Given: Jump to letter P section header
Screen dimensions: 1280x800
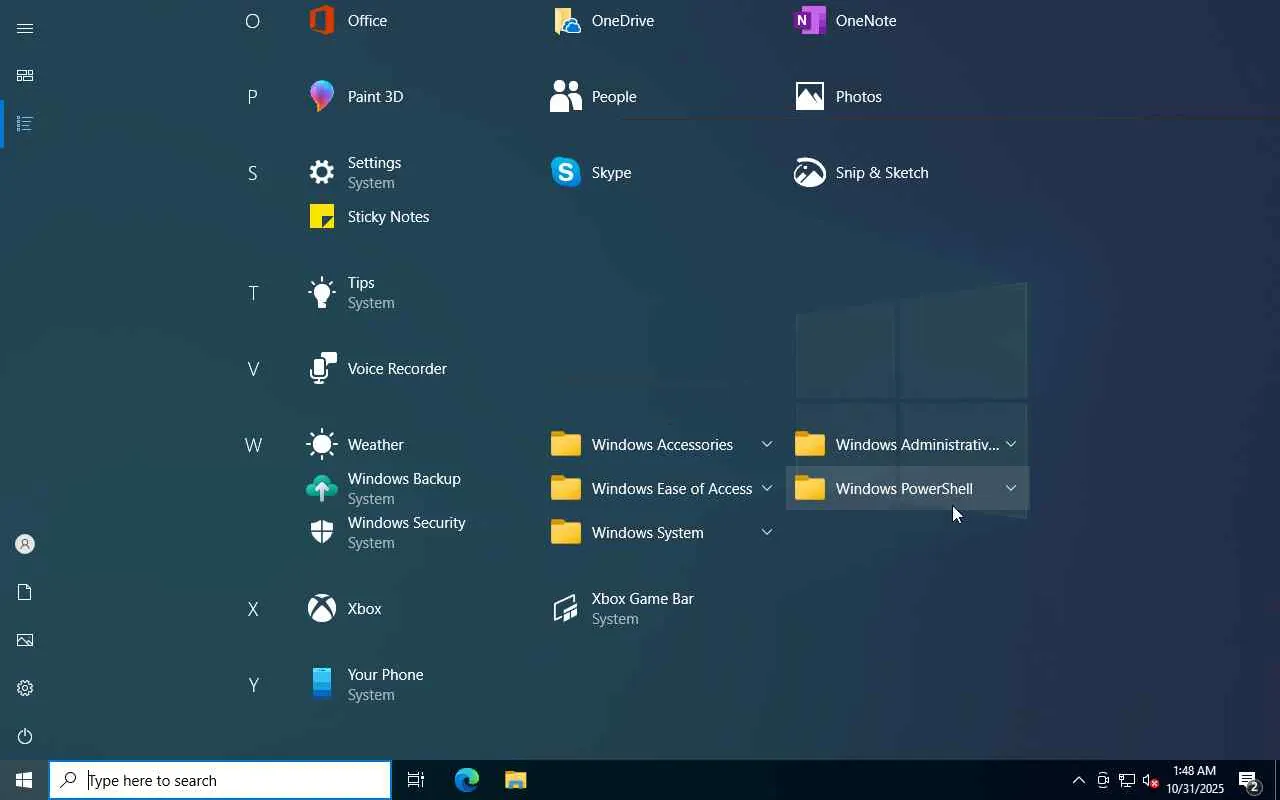Looking at the screenshot, I should coord(253,96).
